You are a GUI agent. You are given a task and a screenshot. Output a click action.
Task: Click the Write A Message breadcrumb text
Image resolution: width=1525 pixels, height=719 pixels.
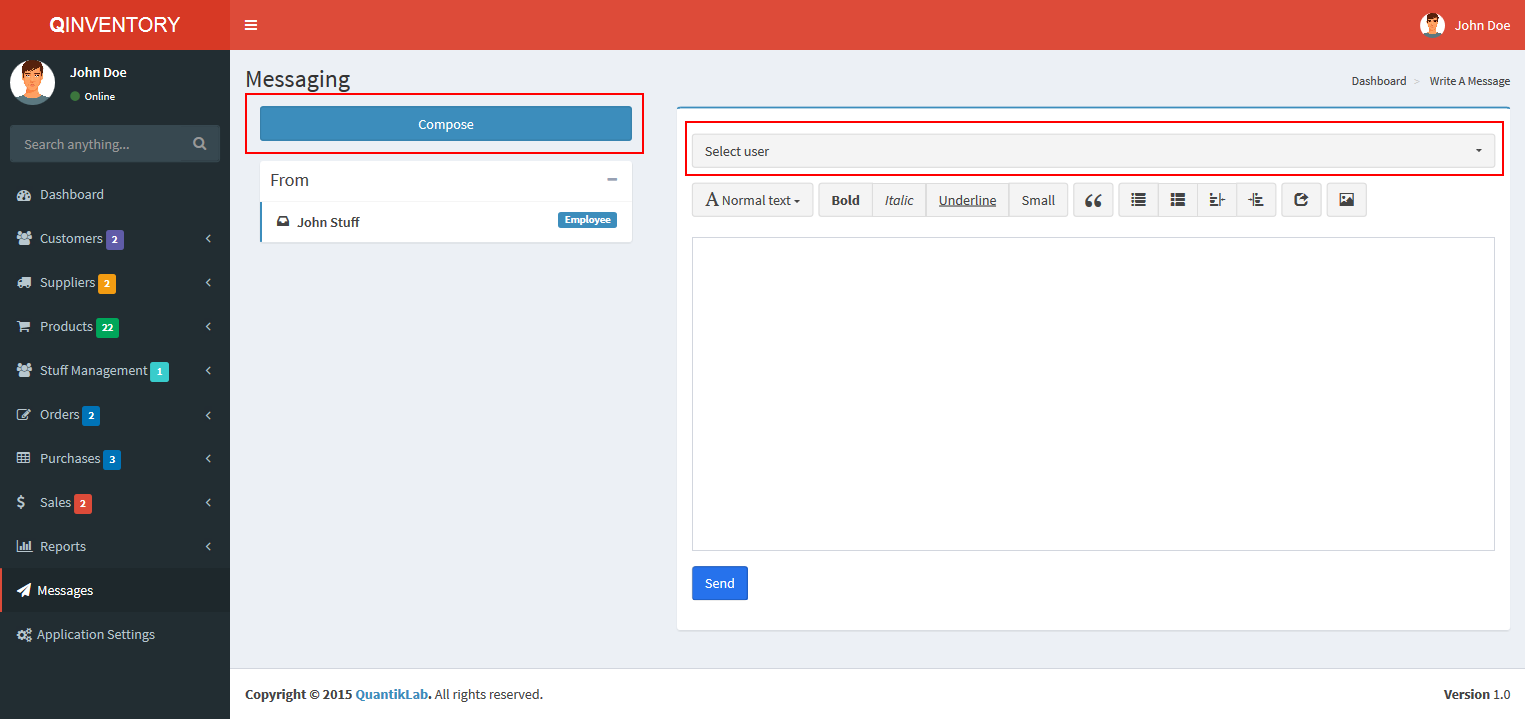click(x=1470, y=81)
